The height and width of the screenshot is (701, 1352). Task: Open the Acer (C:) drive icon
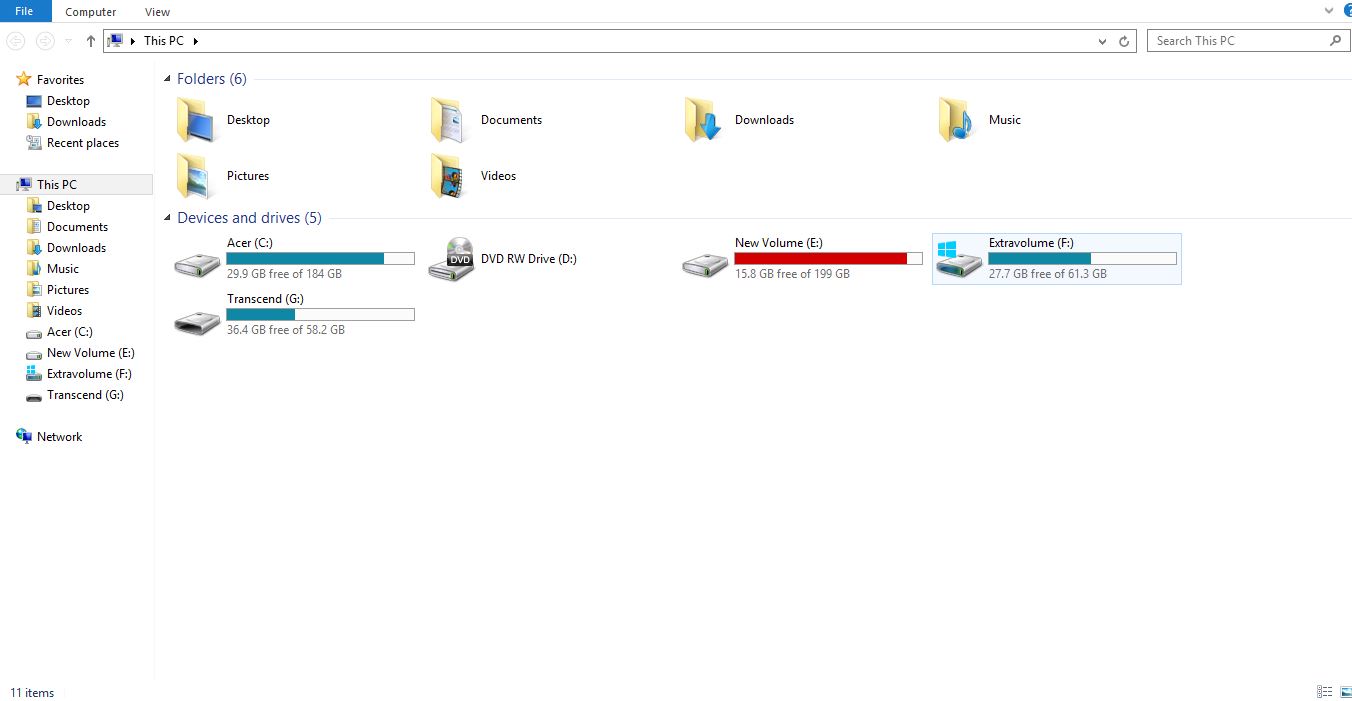[x=197, y=264]
